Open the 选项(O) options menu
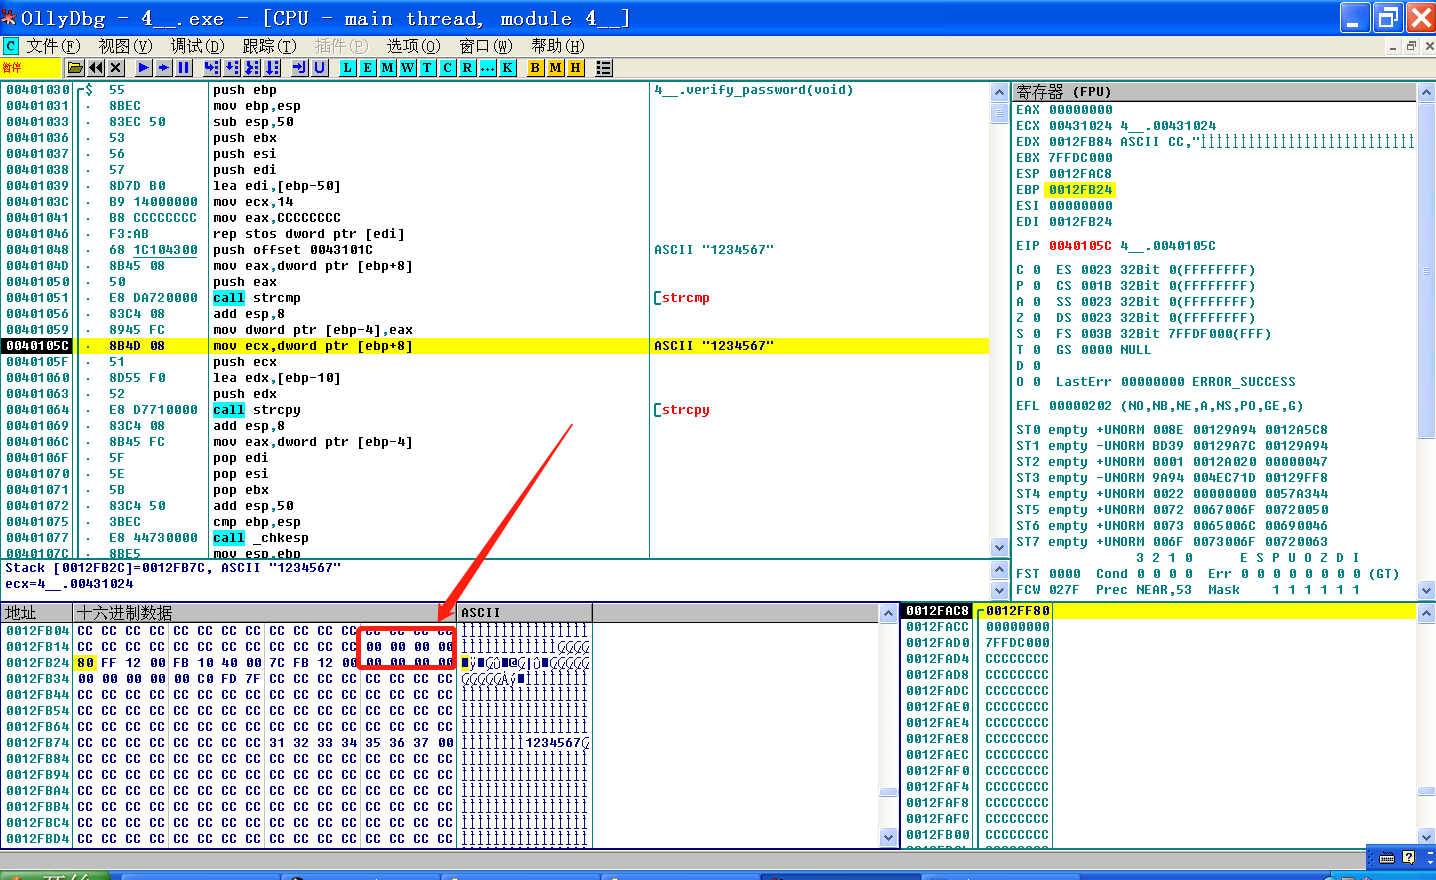This screenshot has height=880, width=1436. (x=413, y=46)
